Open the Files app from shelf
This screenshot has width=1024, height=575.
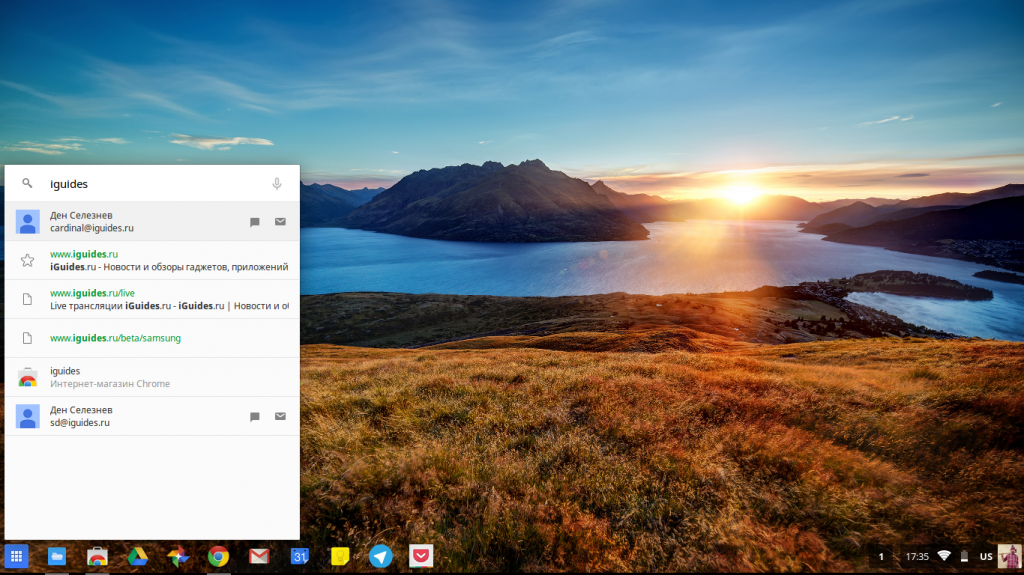coord(57,556)
